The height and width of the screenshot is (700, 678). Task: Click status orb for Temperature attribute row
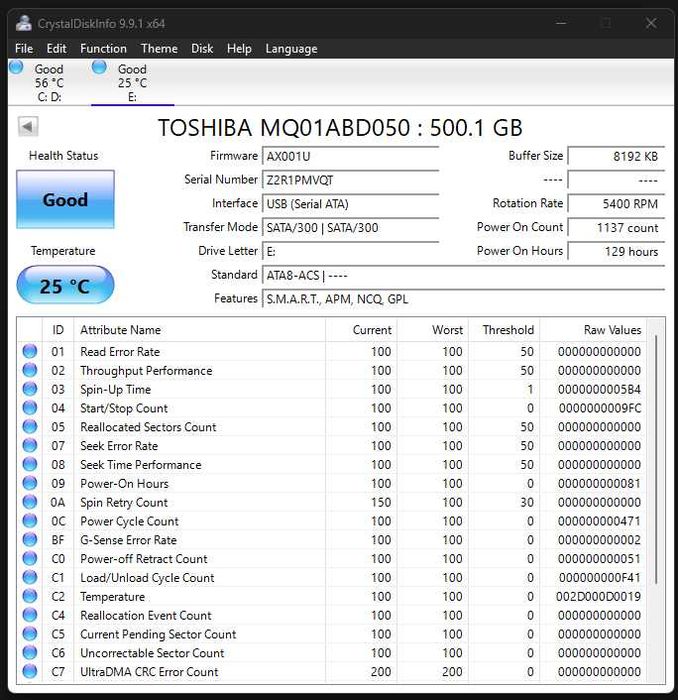point(30,596)
